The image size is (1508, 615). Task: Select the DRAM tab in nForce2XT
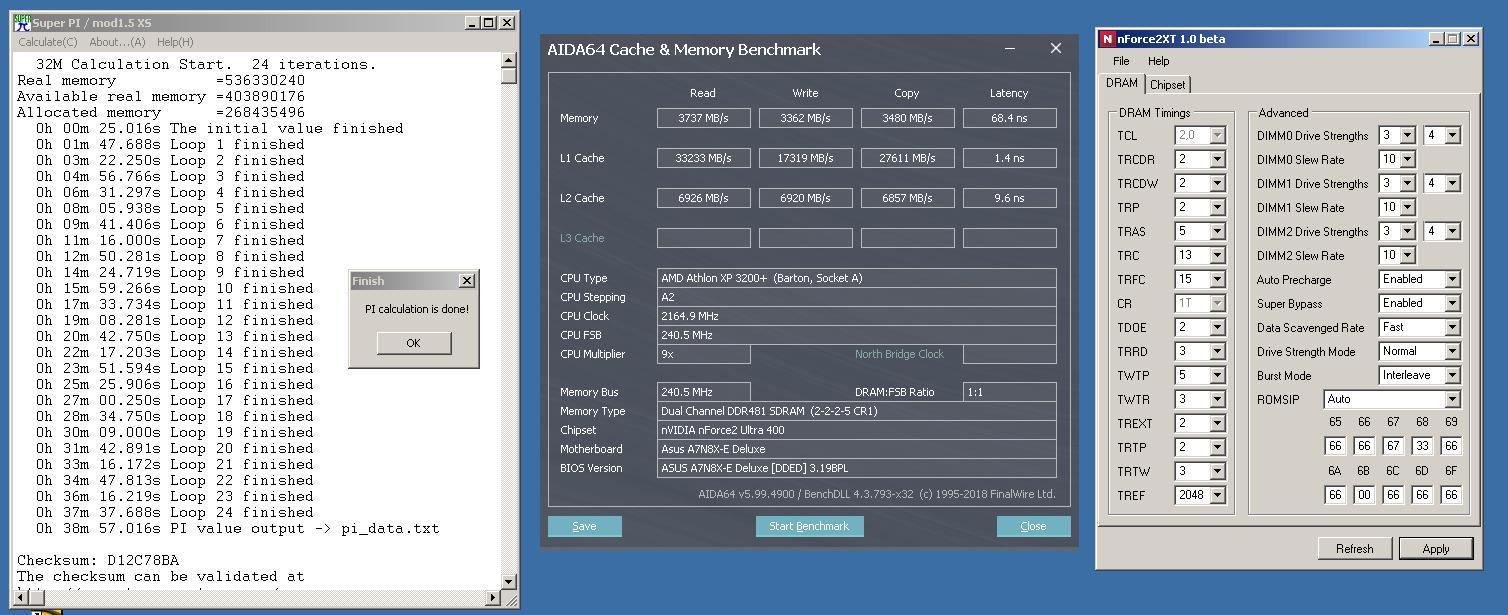(x=1121, y=83)
